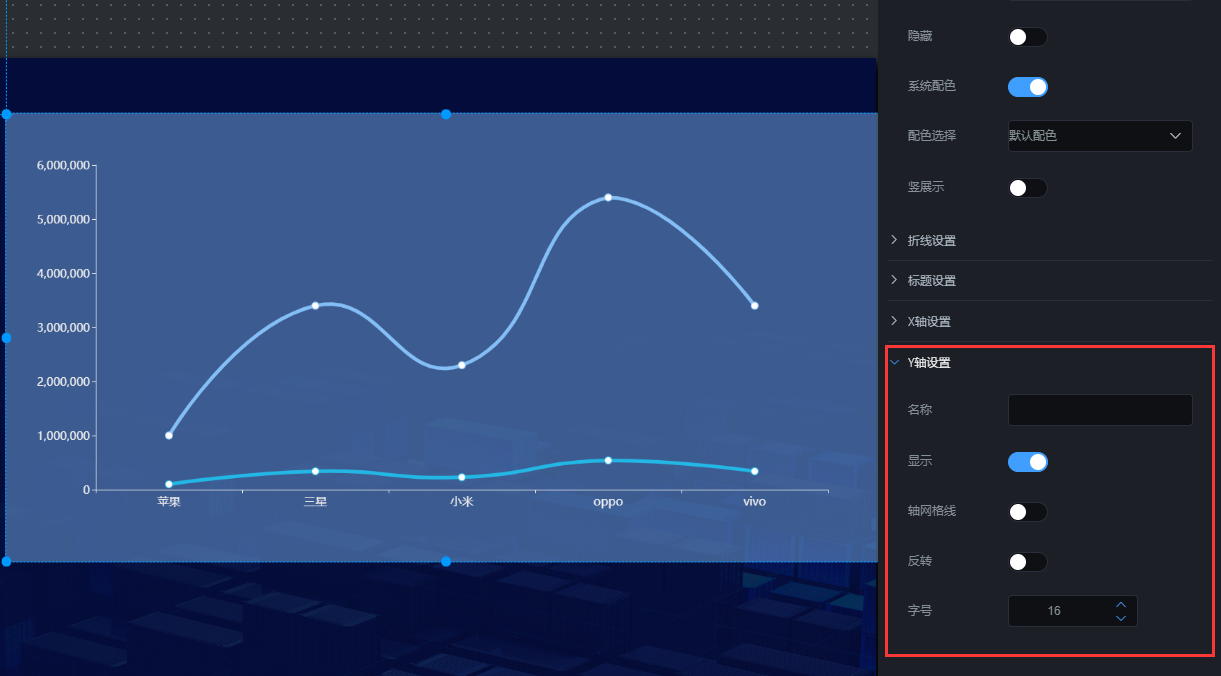The image size is (1221, 676).
Task: Click the 4,000,000 y-axis label
Action: [x=63, y=273]
